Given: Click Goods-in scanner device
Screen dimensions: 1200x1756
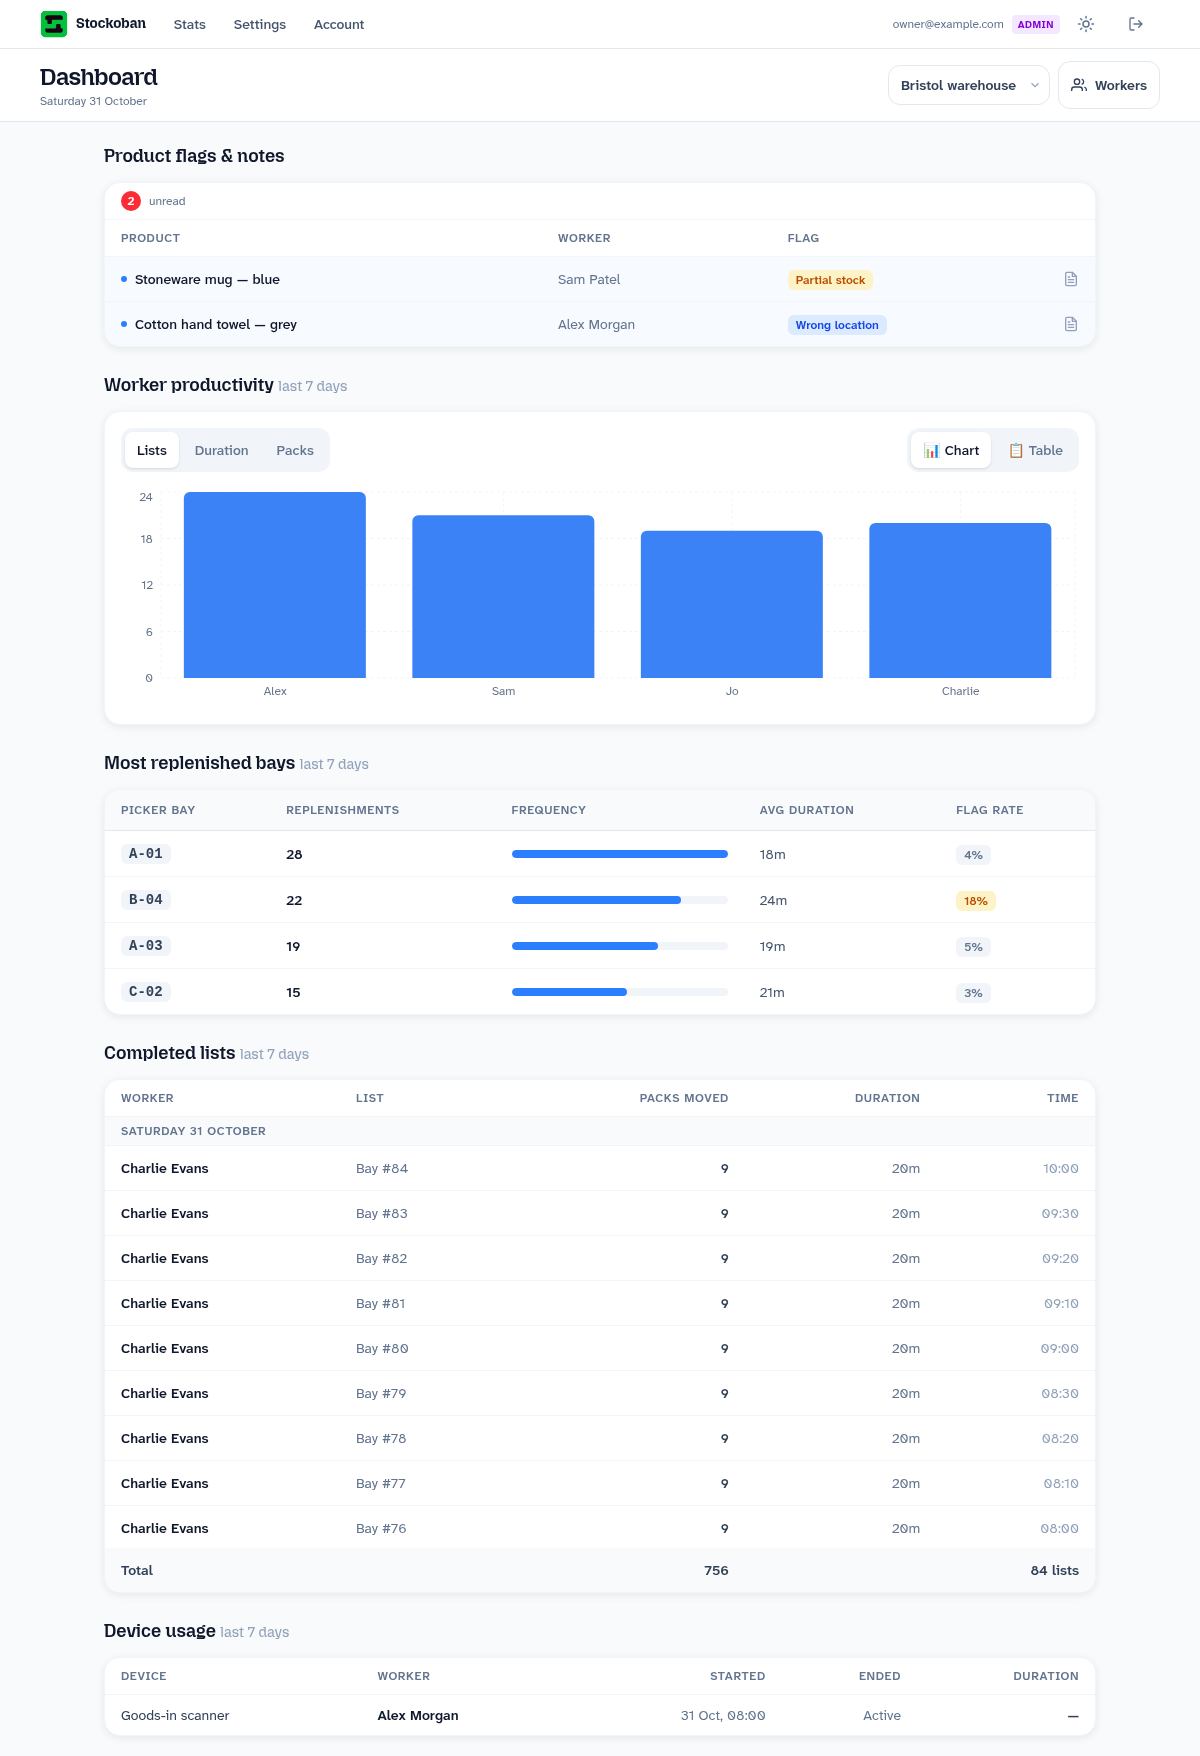Looking at the screenshot, I should click(175, 1715).
